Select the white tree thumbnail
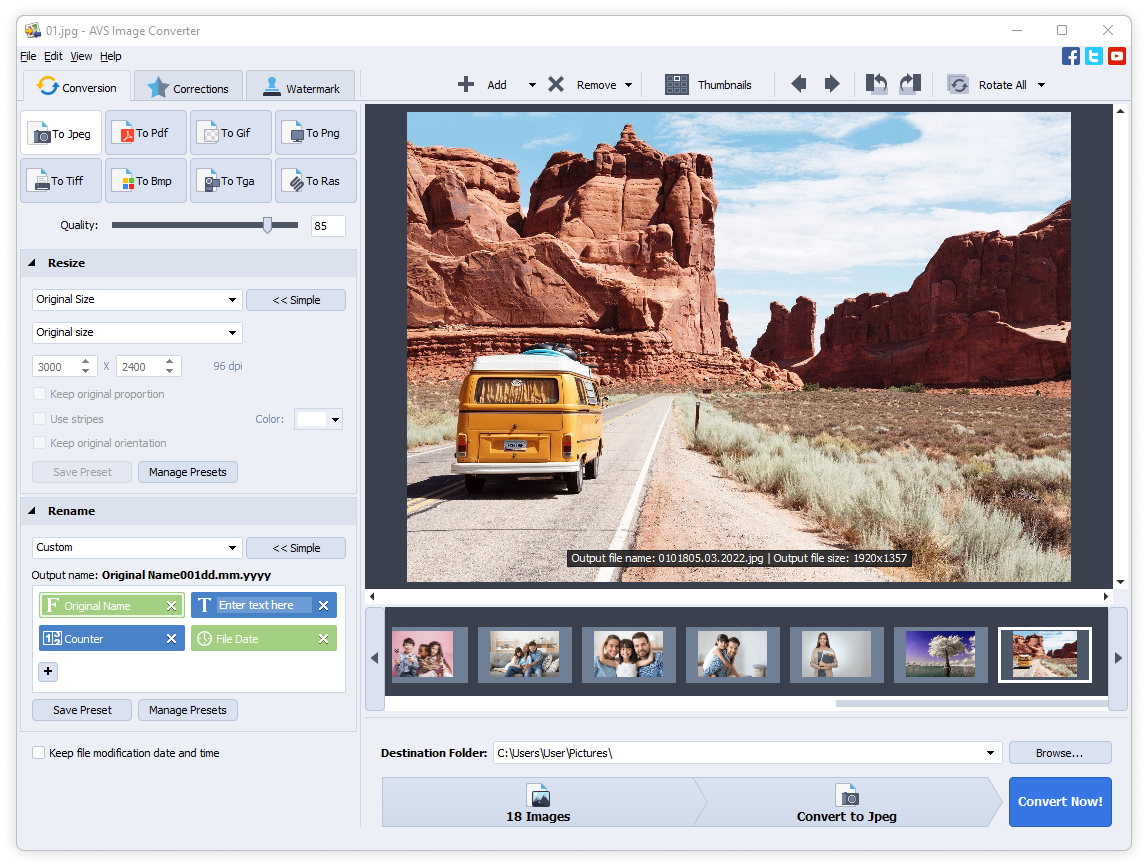 coord(941,654)
